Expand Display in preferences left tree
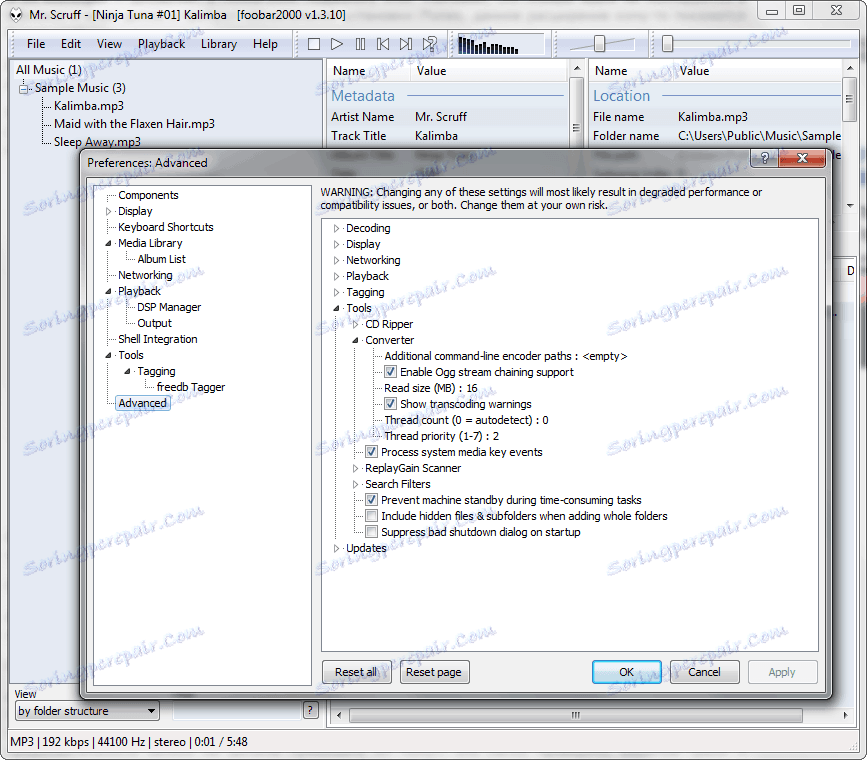 108,211
